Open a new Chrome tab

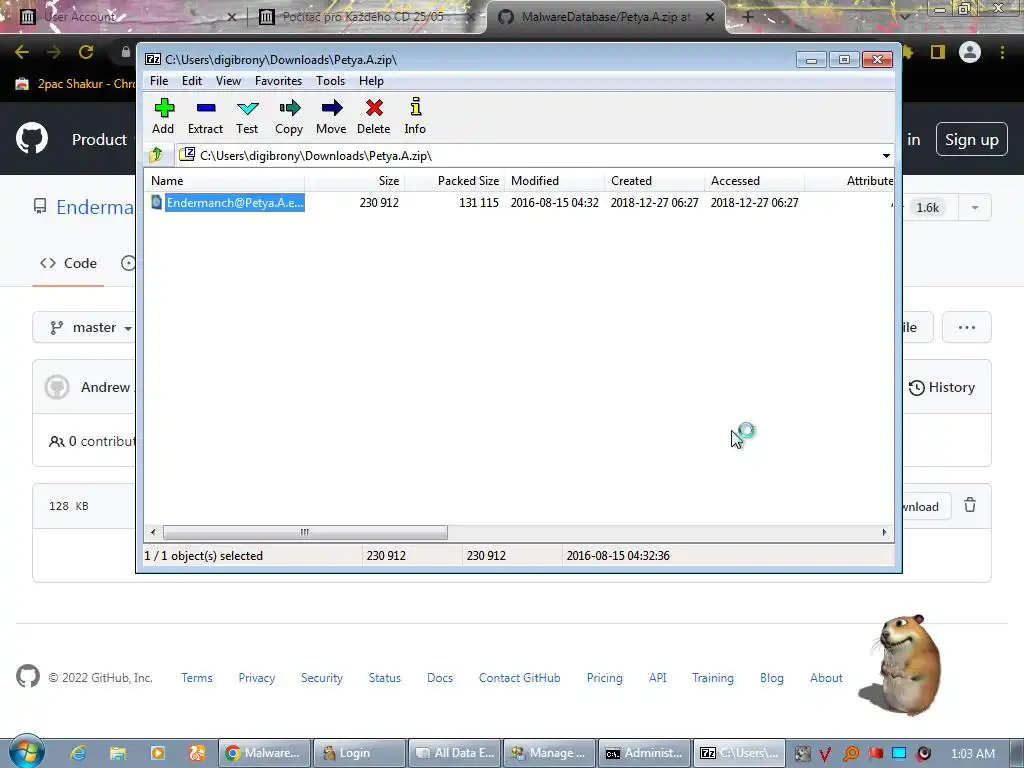pyautogui.click(x=748, y=17)
